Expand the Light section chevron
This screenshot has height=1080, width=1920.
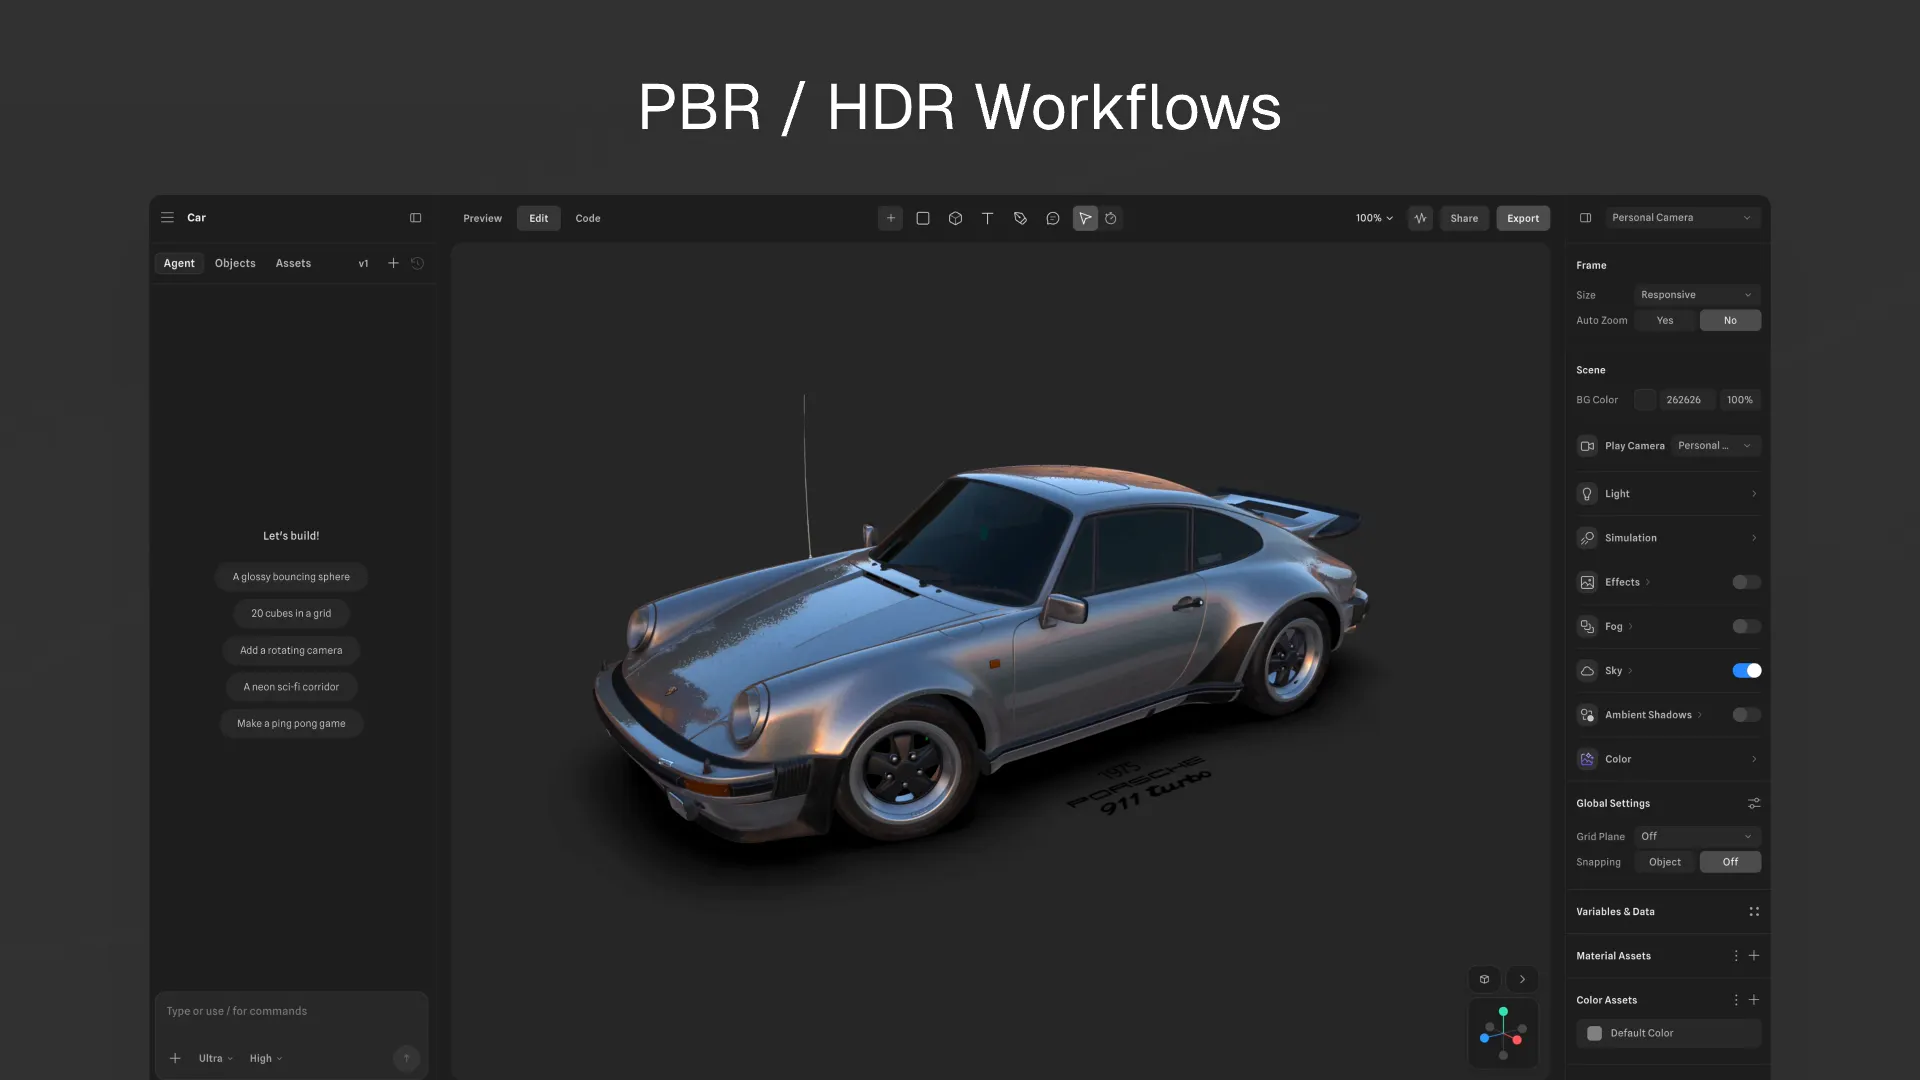coord(1754,494)
